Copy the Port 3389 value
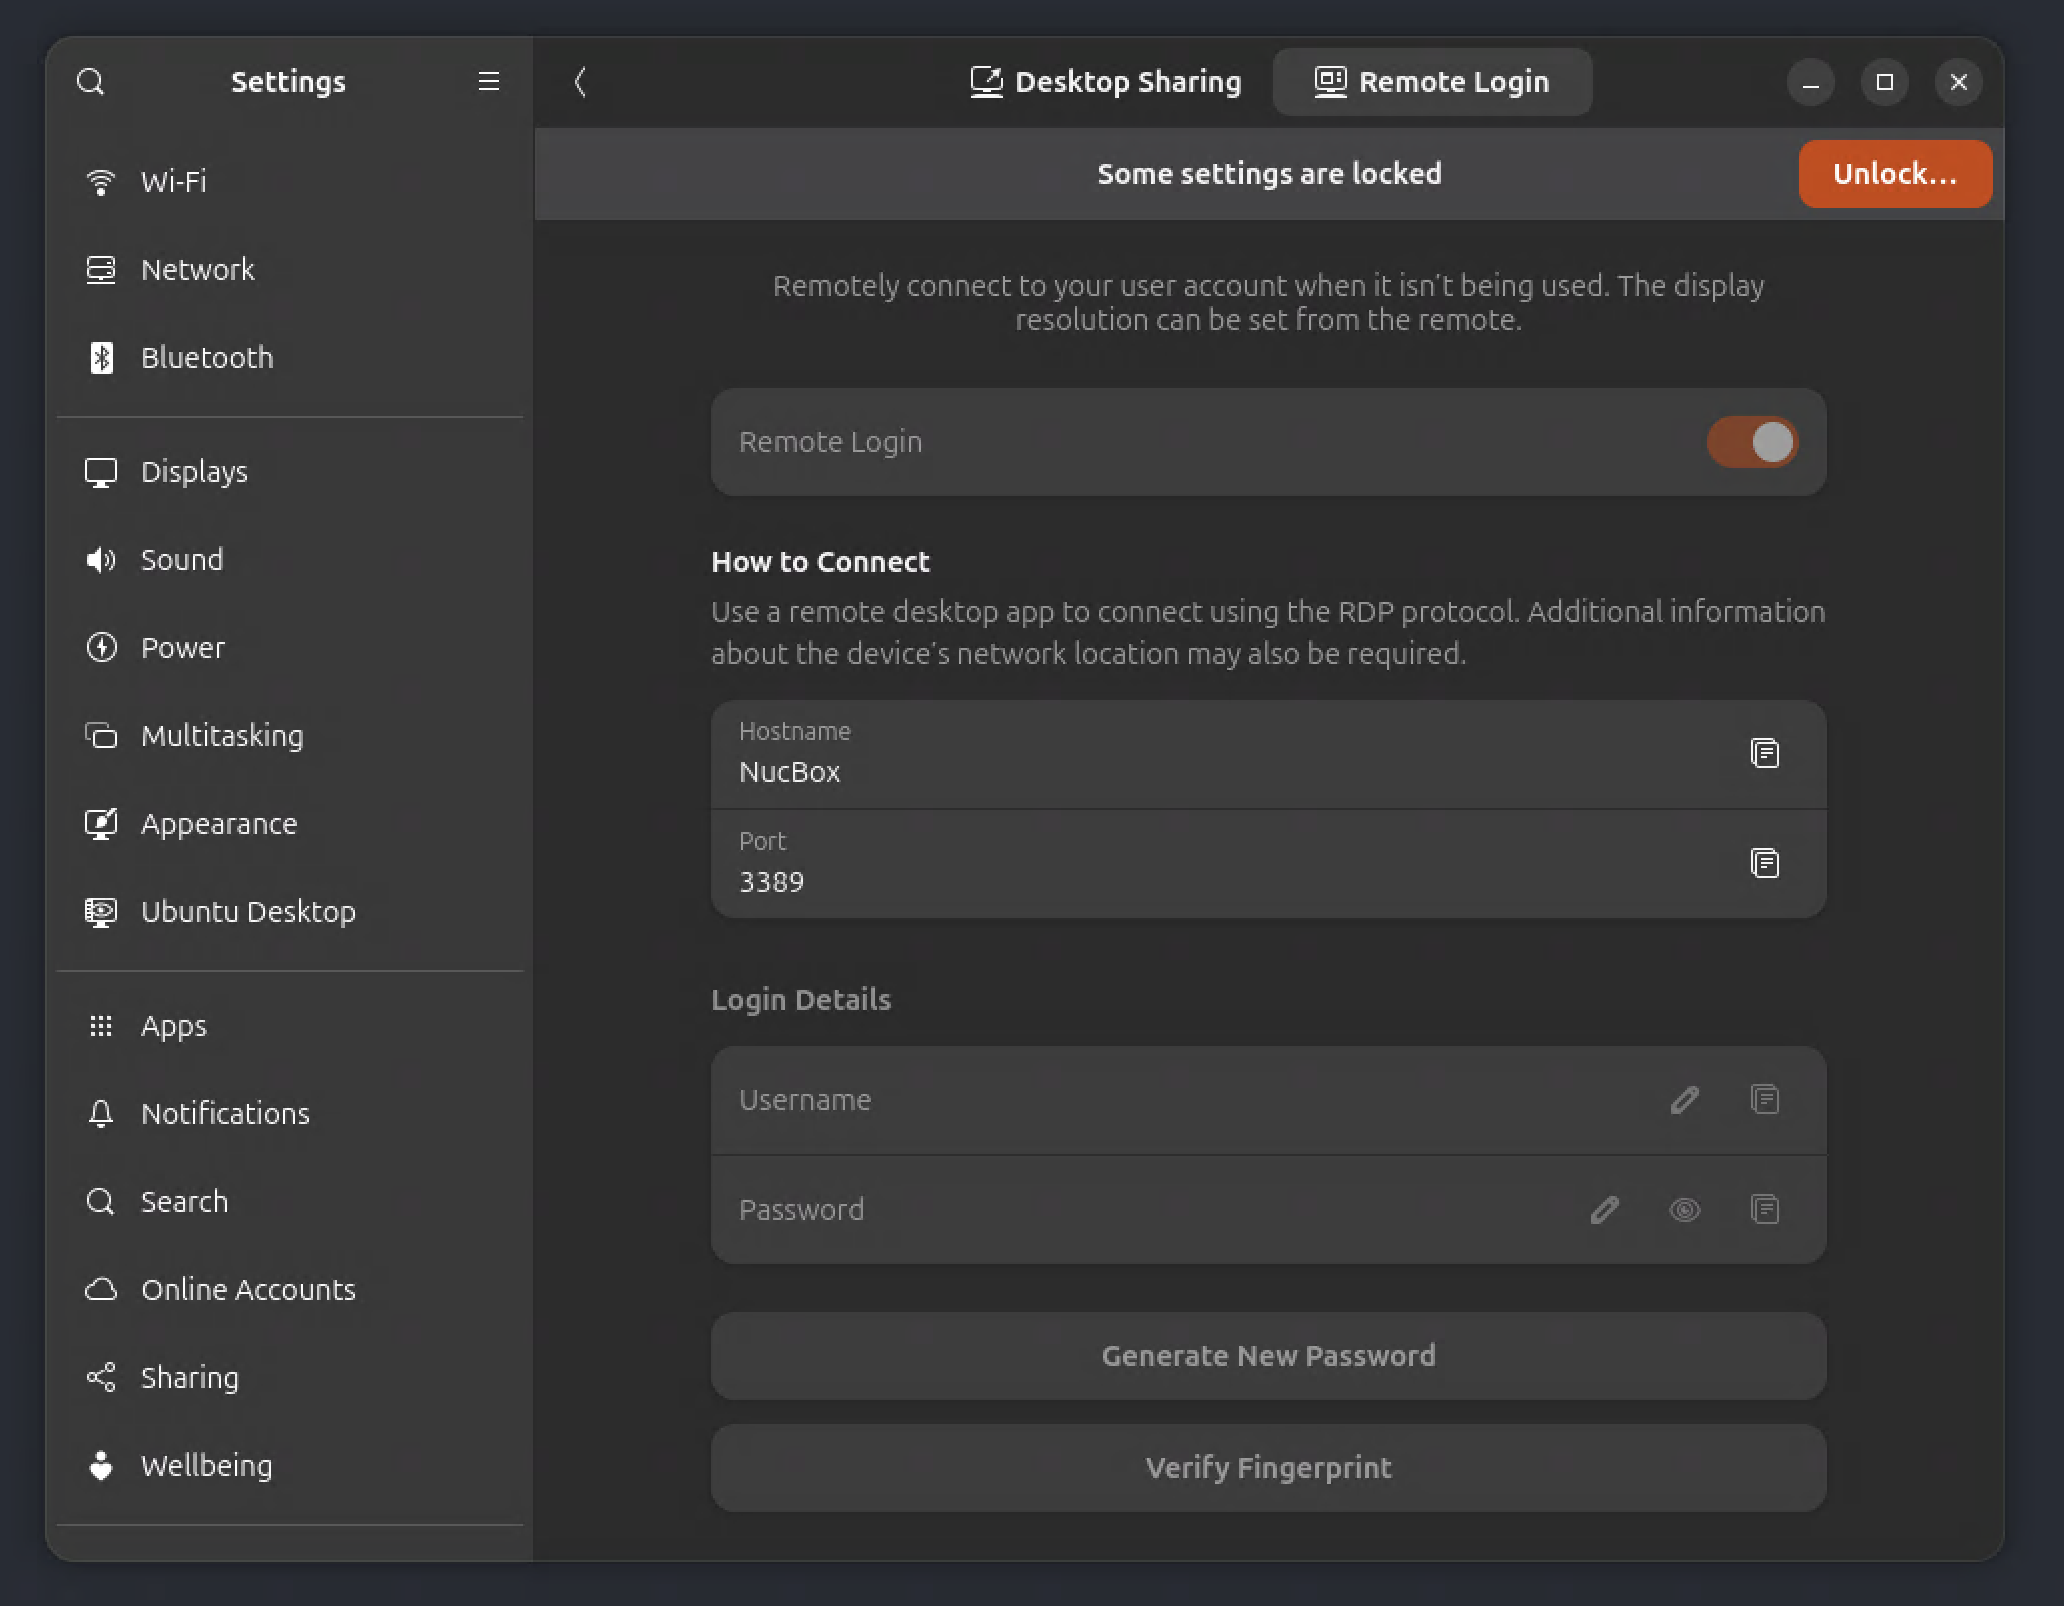This screenshot has height=1606, width=2064. click(x=1764, y=863)
